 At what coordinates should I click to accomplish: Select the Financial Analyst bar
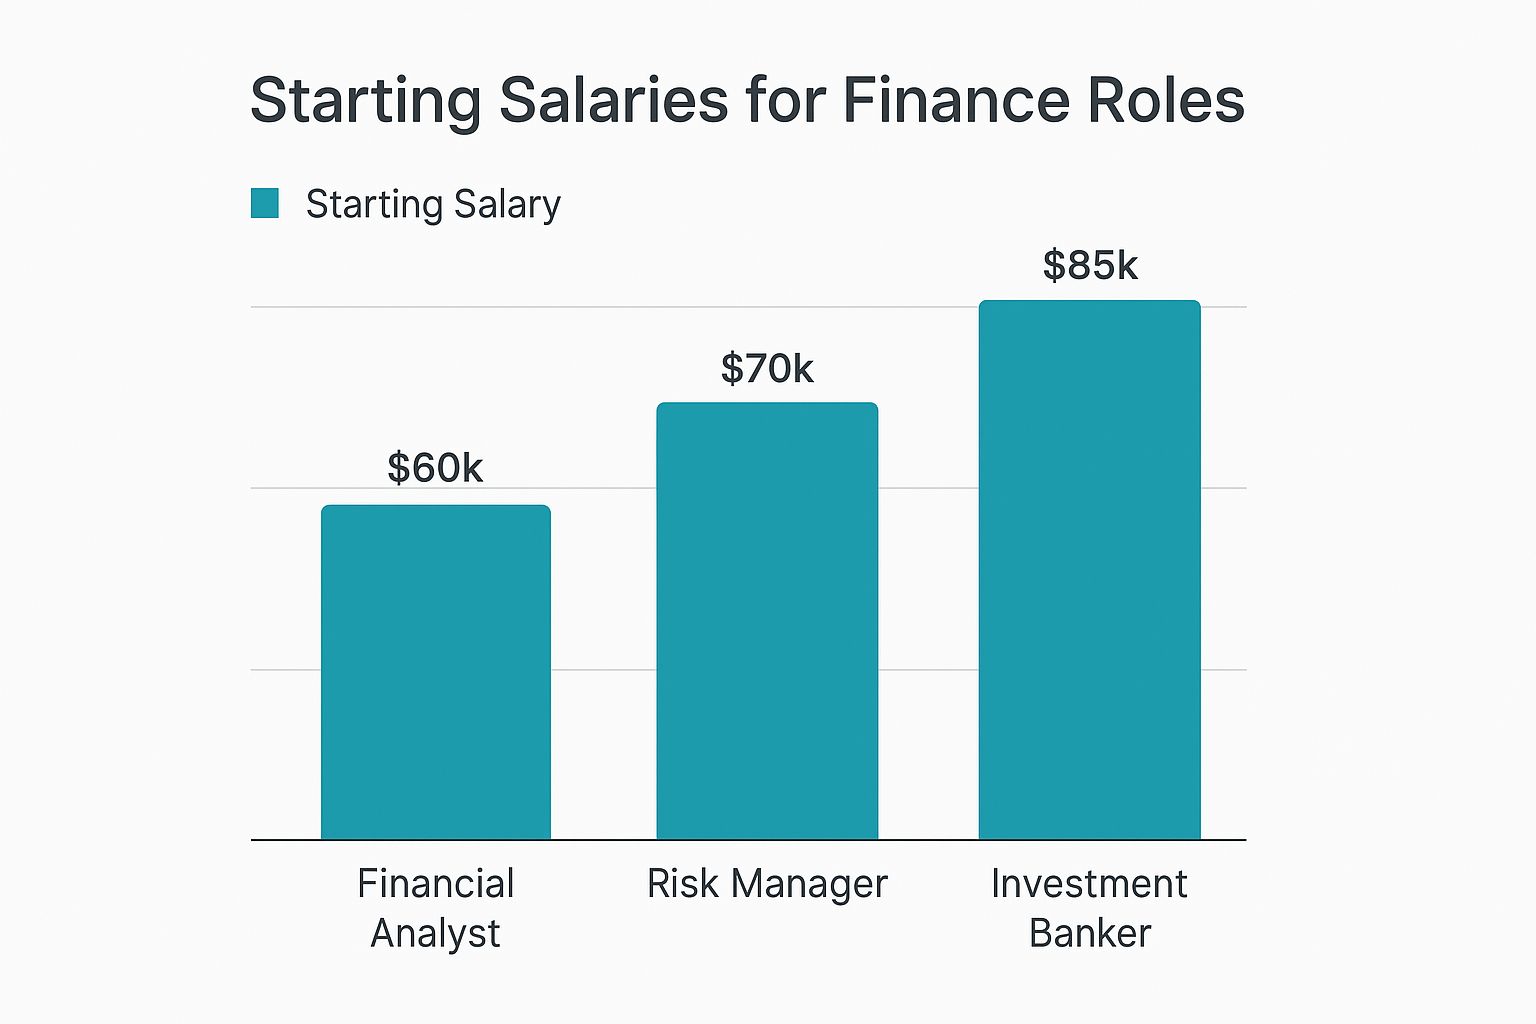point(435,672)
